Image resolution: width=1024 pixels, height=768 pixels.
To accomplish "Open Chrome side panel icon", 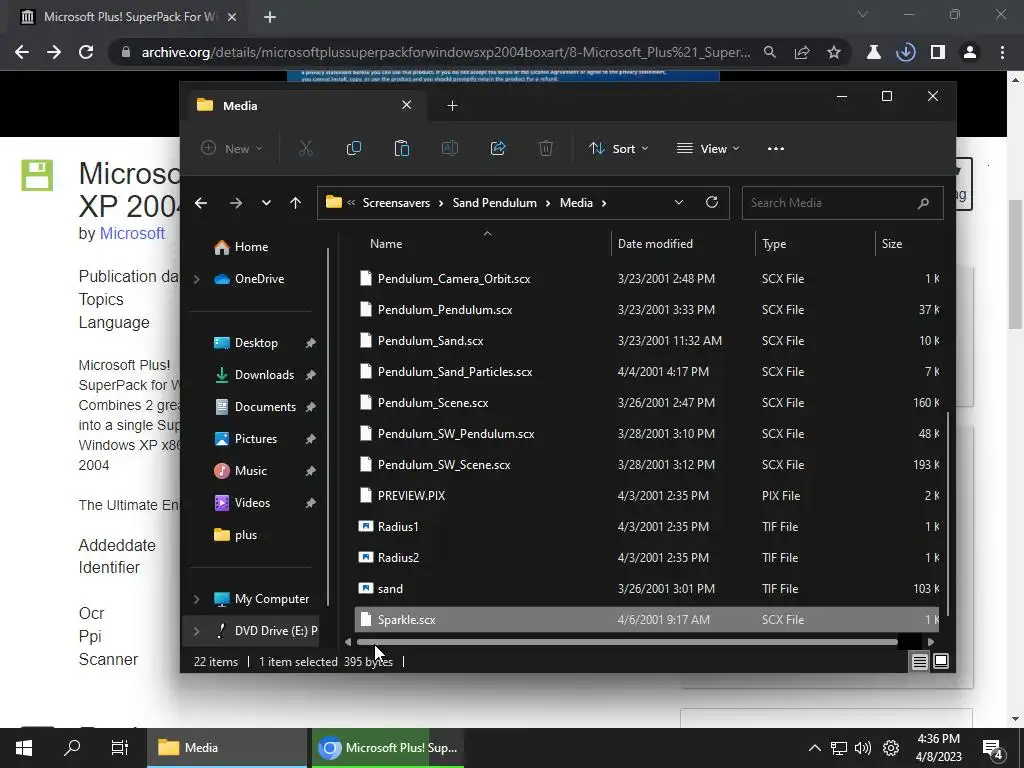I will point(938,52).
